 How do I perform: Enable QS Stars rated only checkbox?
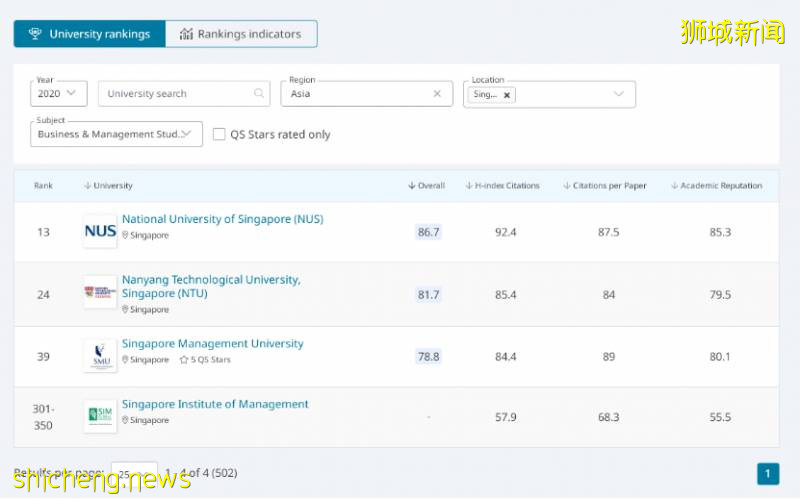point(219,134)
